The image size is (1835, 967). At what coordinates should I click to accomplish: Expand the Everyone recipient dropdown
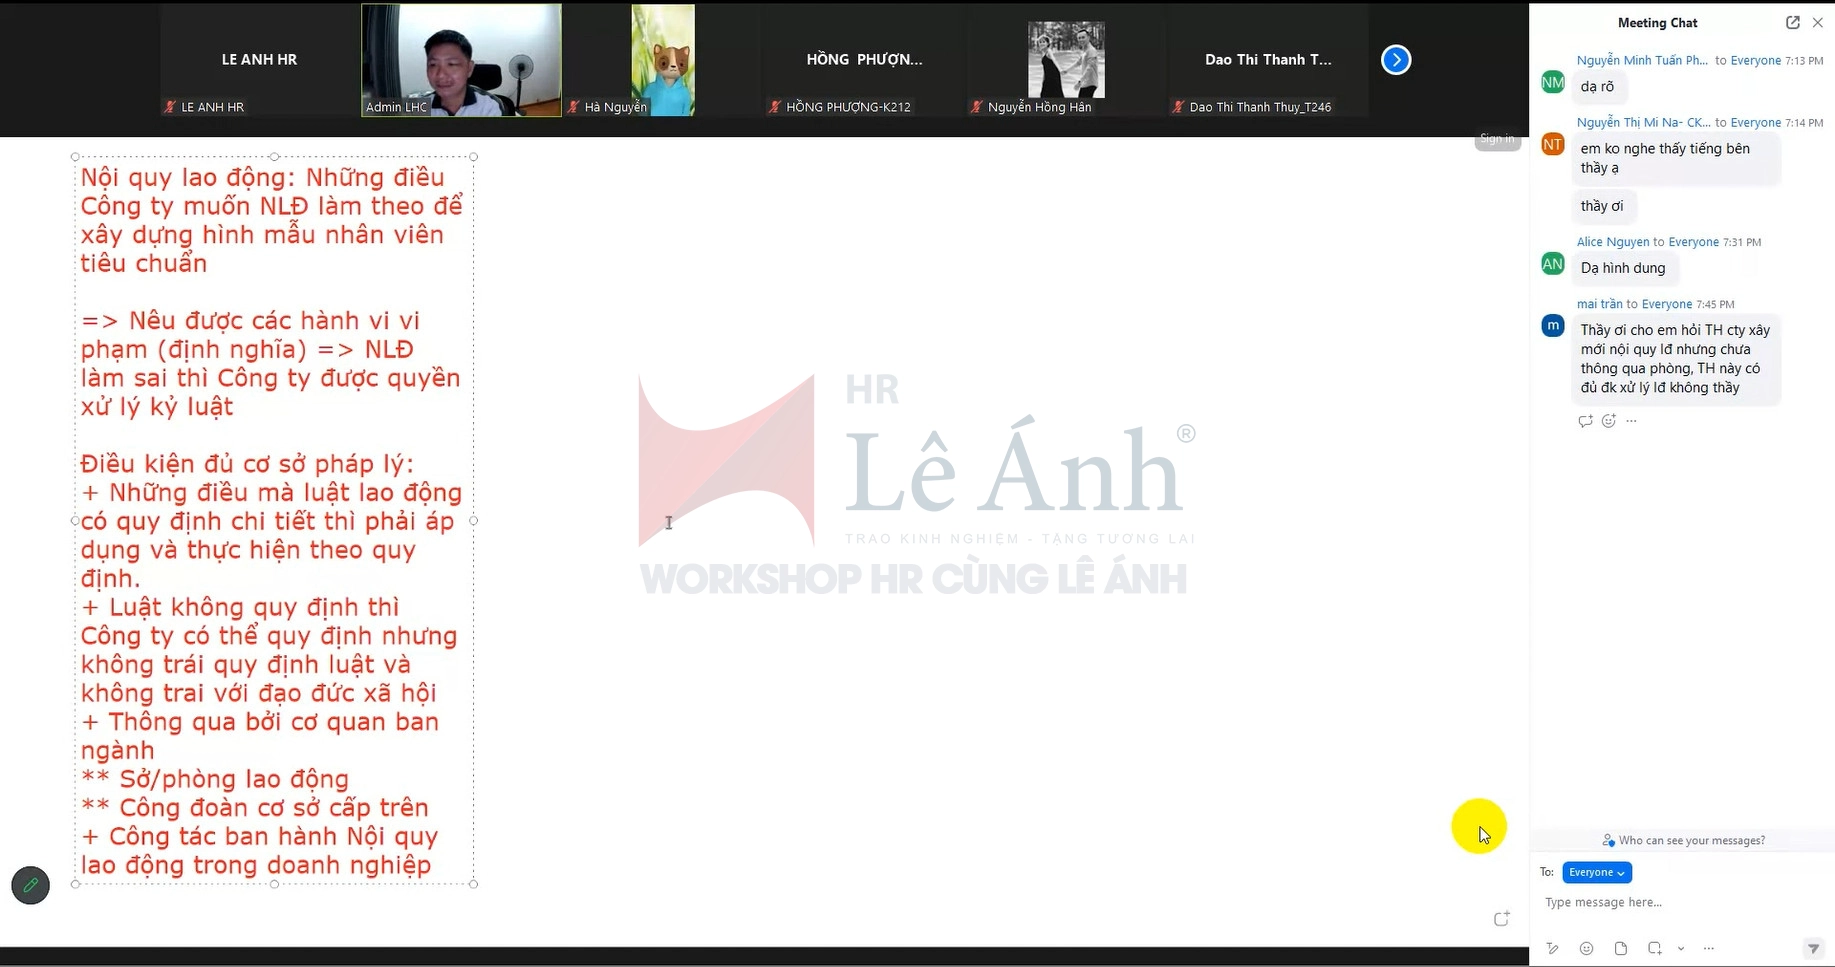[1596, 872]
